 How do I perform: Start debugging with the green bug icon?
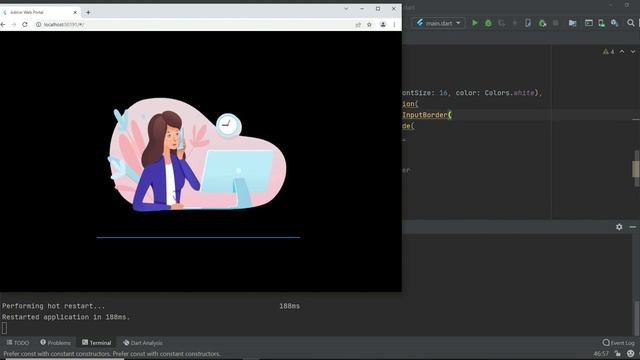coord(488,23)
